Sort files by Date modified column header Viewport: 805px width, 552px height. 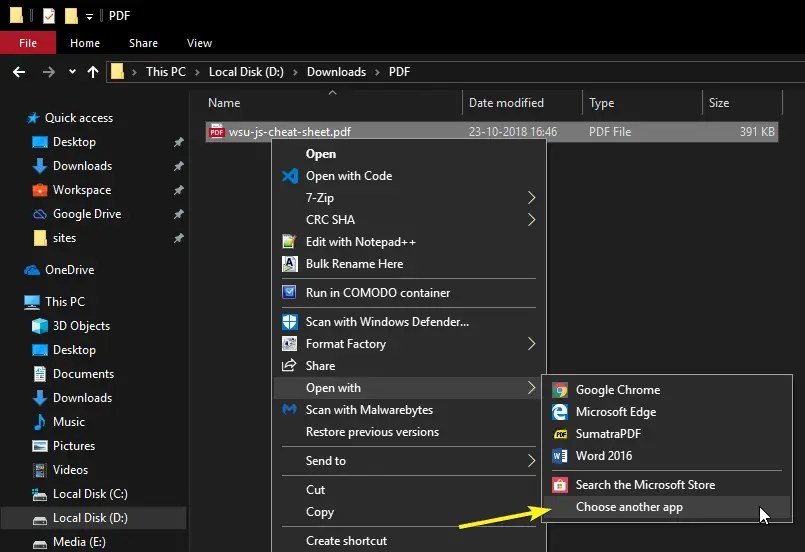point(506,103)
